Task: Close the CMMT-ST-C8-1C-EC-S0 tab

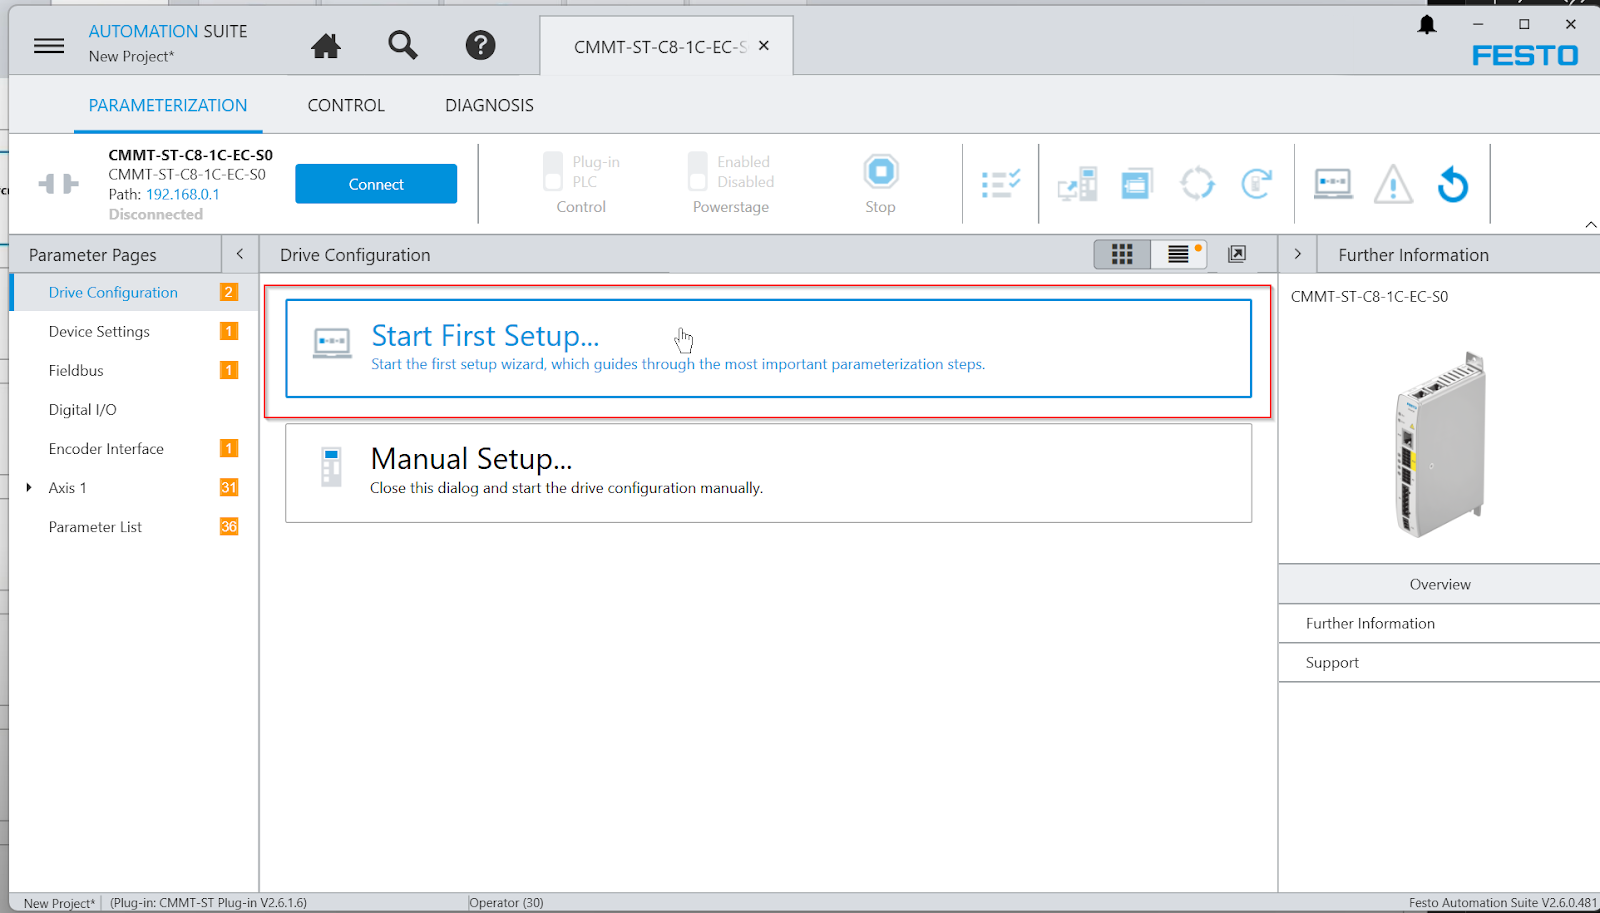Action: [764, 46]
